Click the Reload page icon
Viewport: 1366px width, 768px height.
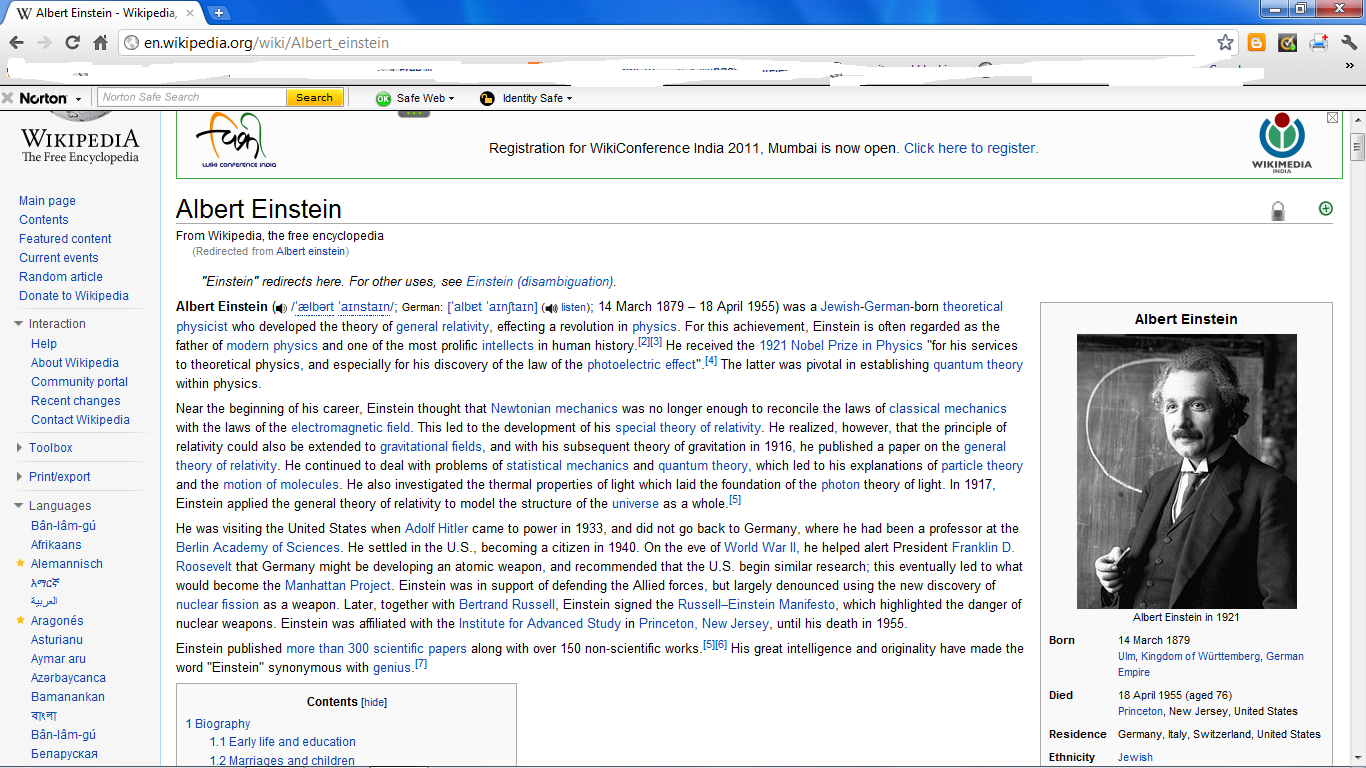70,42
